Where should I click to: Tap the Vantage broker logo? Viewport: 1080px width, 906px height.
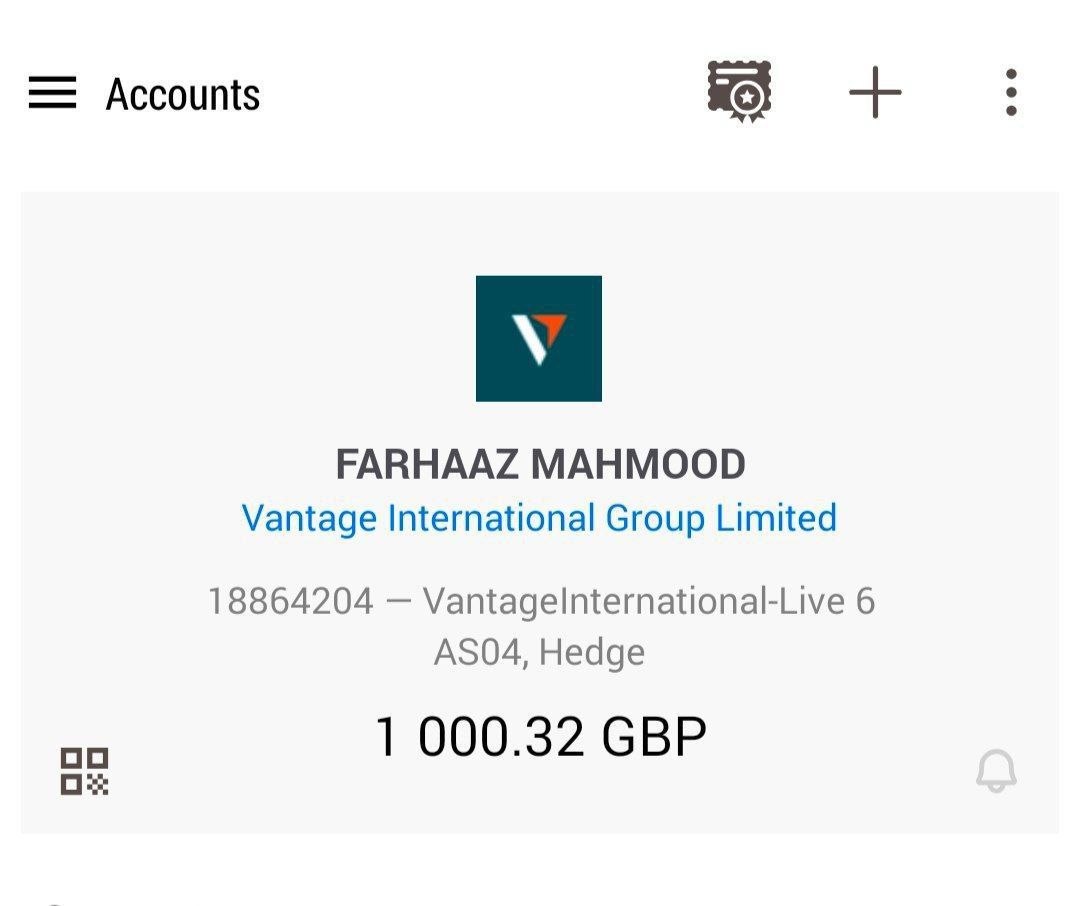pyautogui.click(x=539, y=338)
